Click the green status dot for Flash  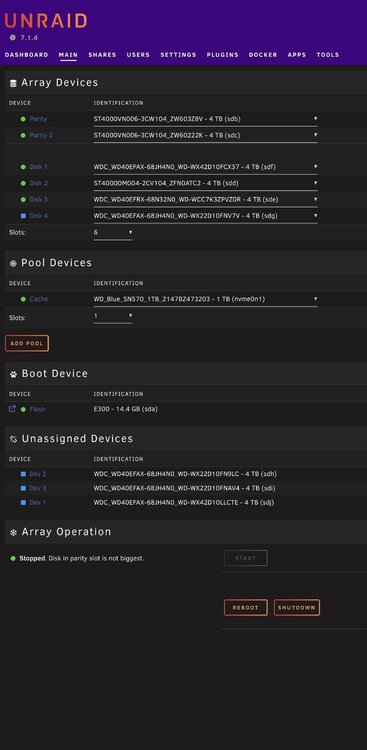coord(23,409)
